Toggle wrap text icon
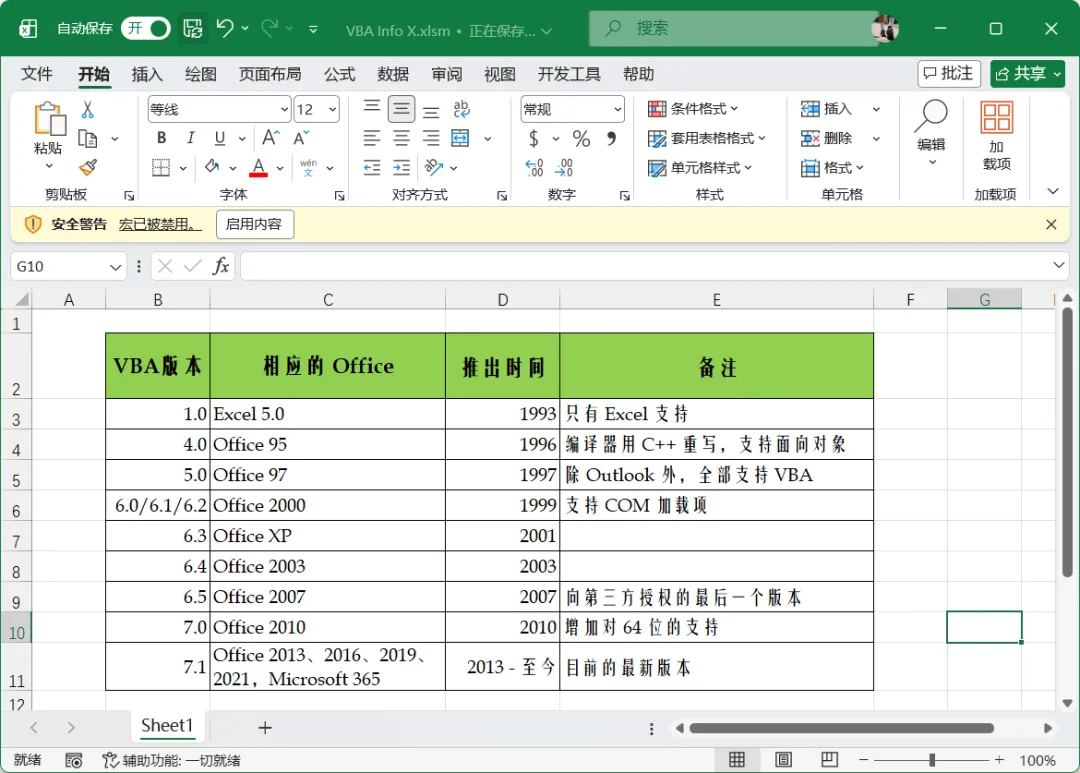1080x773 pixels. pos(461,109)
